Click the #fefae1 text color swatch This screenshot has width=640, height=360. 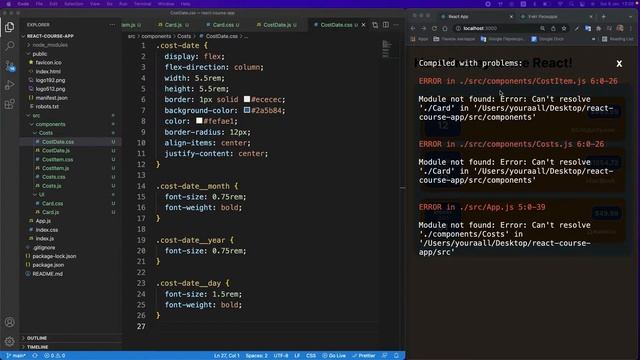coord(199,121)
